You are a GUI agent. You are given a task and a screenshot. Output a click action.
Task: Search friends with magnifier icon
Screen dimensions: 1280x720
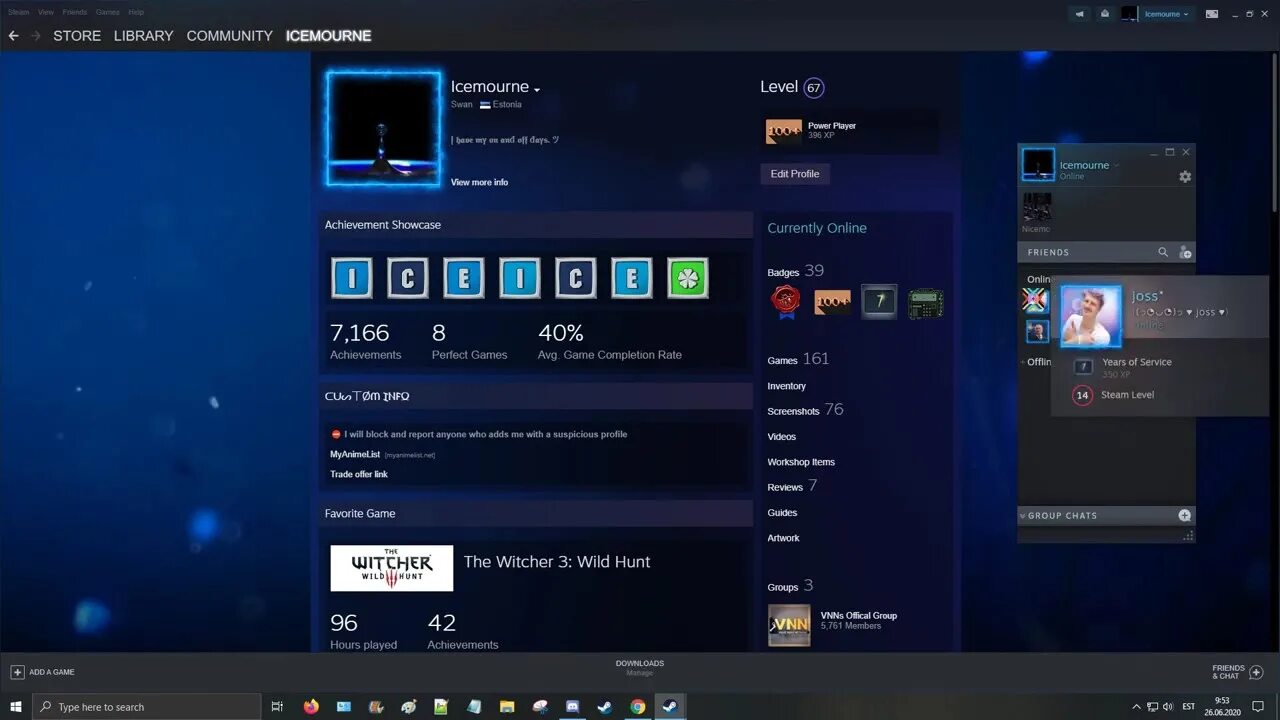pos(1163,252)
